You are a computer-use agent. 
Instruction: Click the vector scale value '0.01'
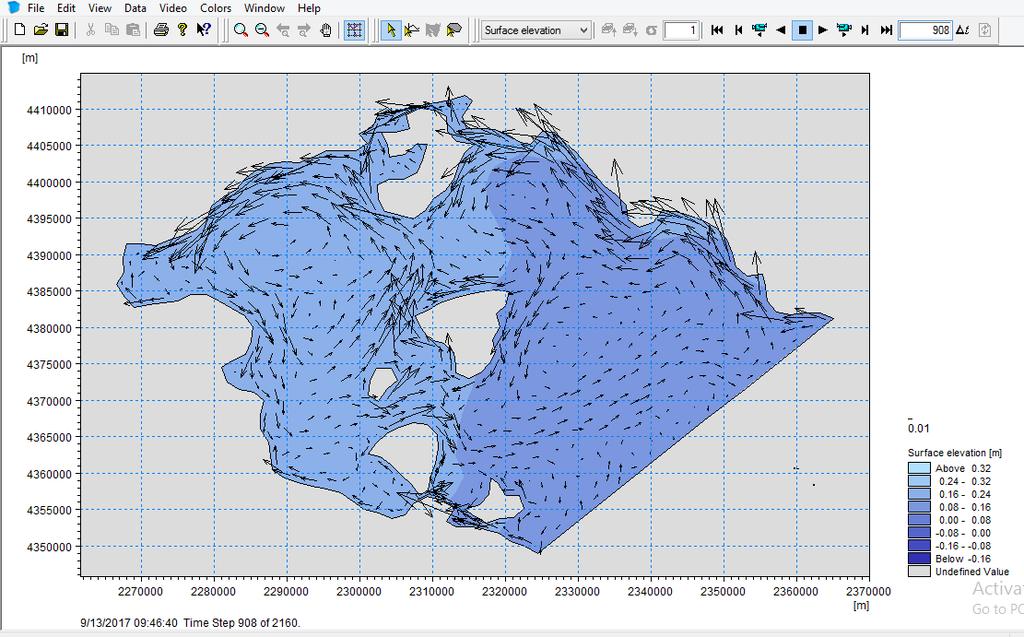tap(918, 429)
